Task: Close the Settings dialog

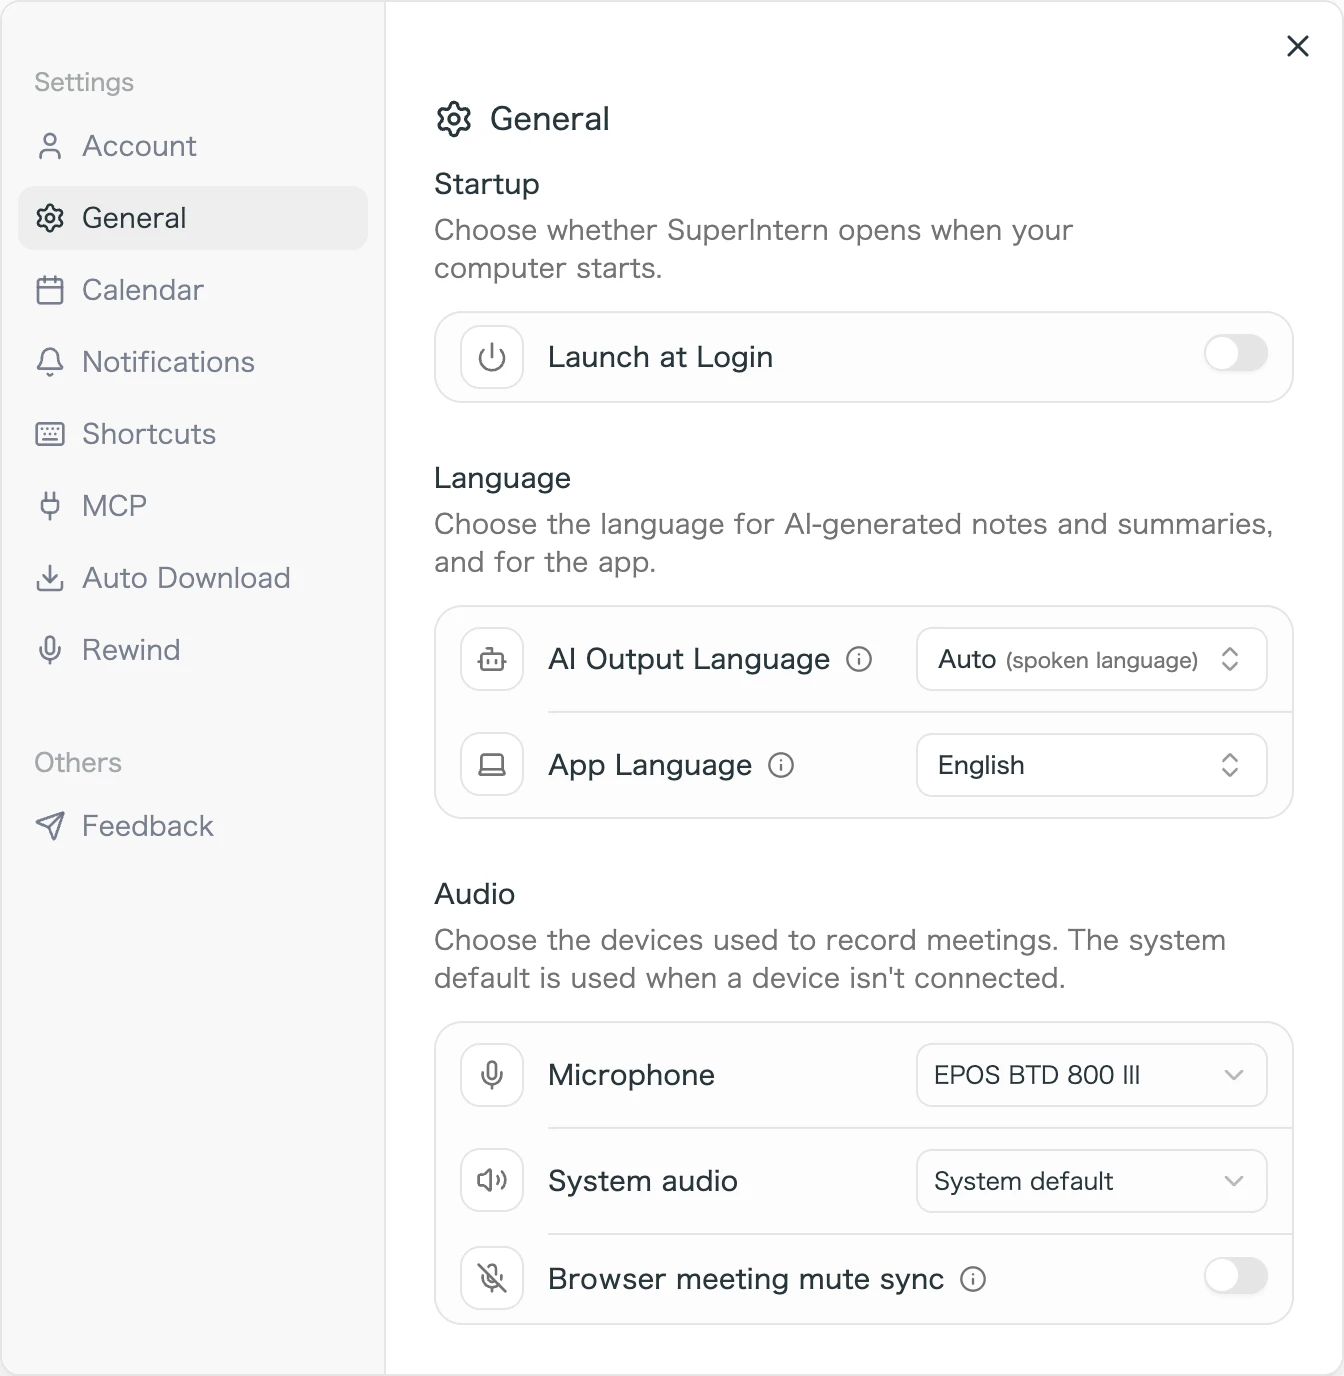Action: click(1298, 46)
